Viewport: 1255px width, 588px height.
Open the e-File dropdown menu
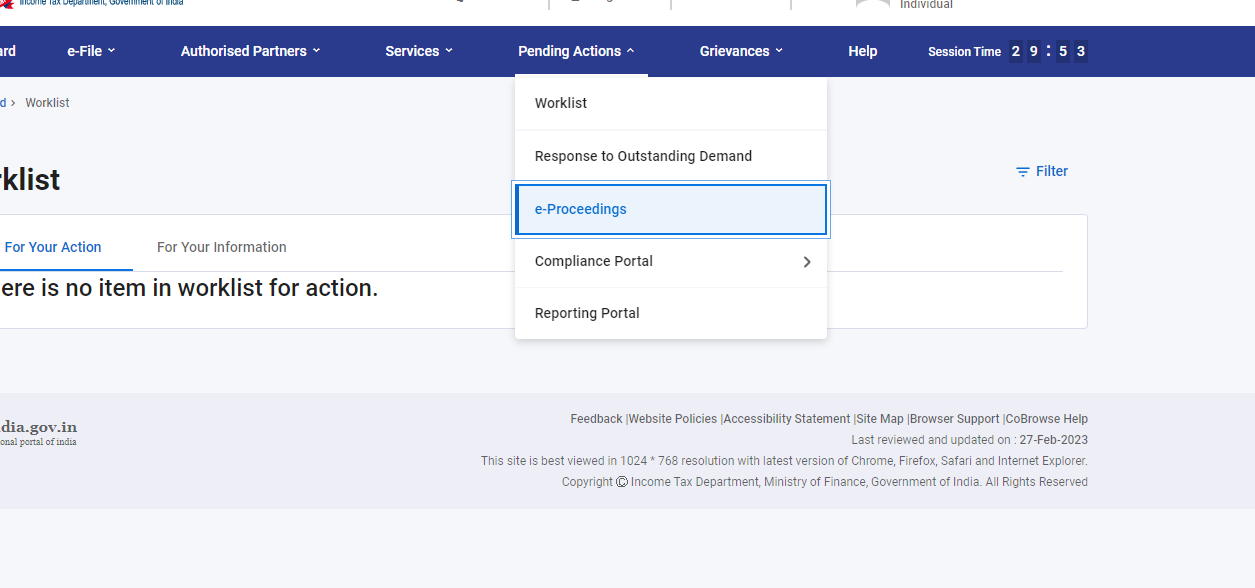pyautogui.click(x=91, y=51)
